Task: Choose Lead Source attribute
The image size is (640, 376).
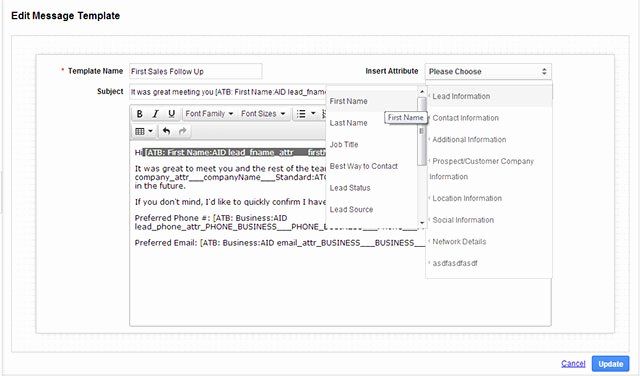Action: pos(372,209)
